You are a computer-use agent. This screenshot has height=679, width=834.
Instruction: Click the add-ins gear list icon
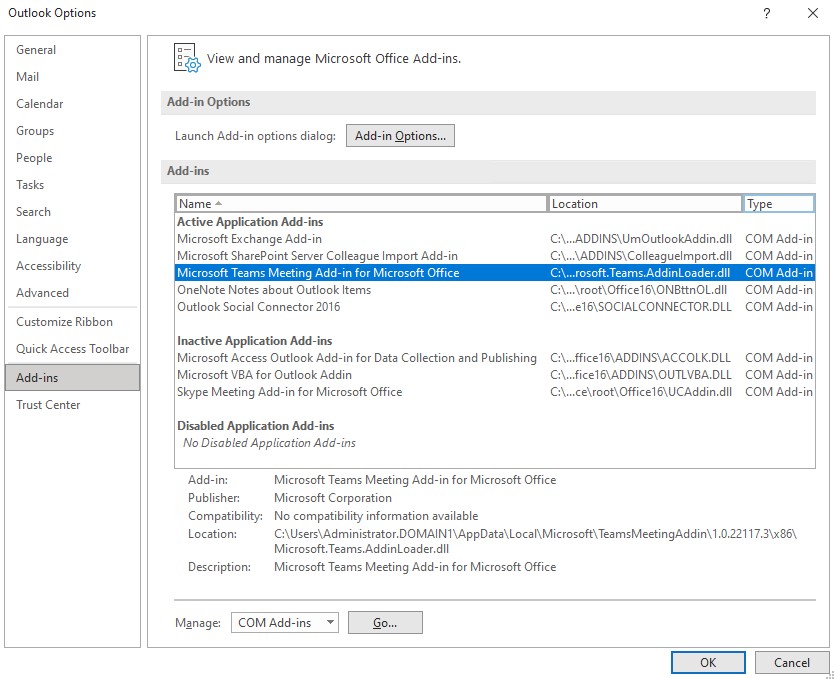tap(187, 58)
